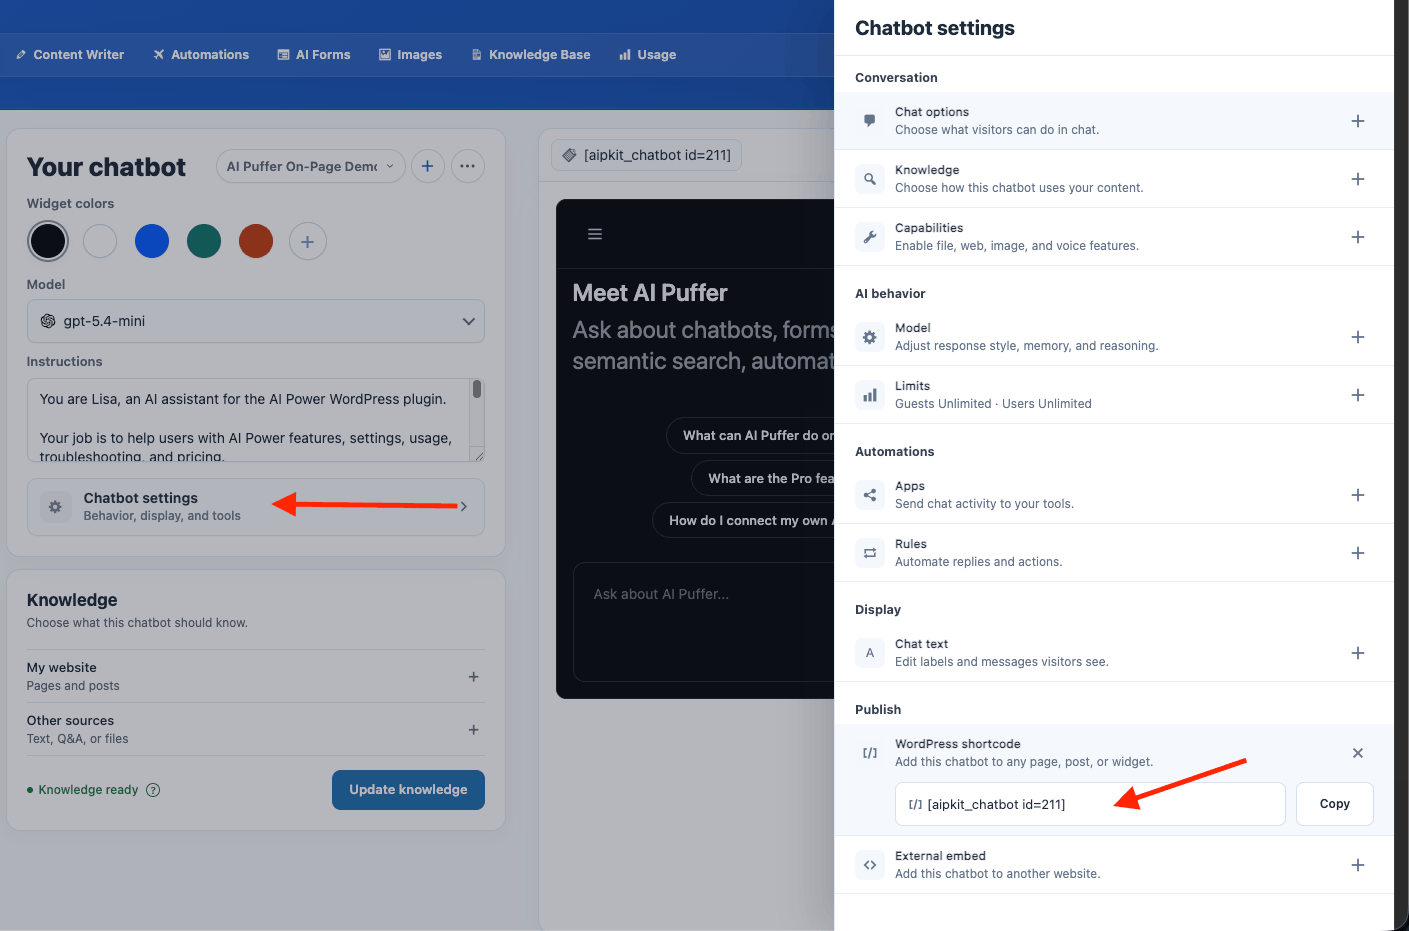Expand the Rules row
The width and height of the screenshot is (1409, 931).
click(1358, 553)
